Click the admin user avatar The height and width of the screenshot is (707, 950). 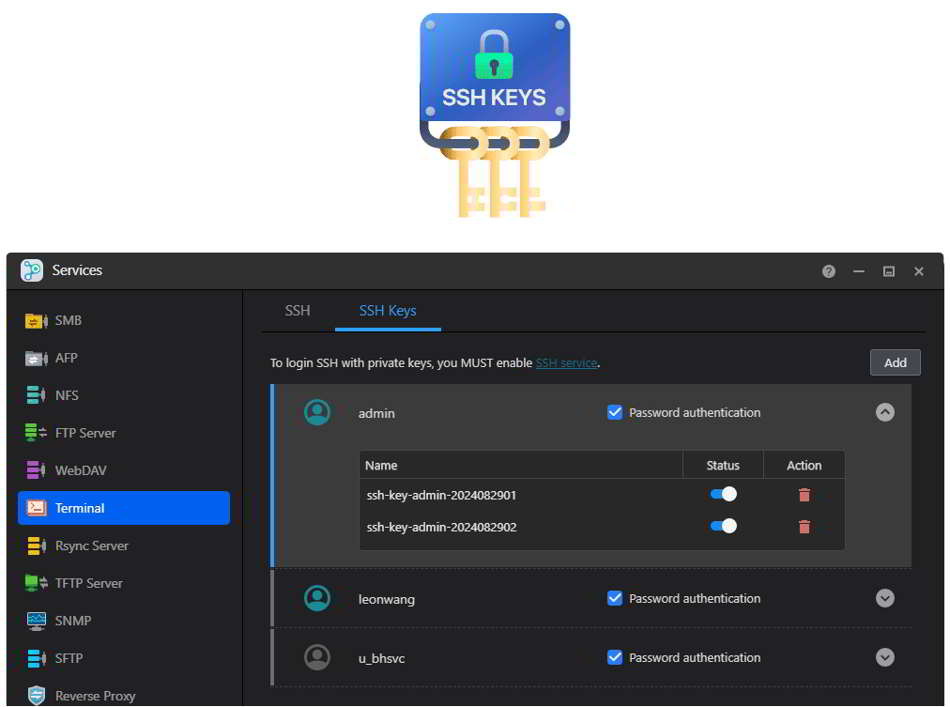[x=317, y=413]
